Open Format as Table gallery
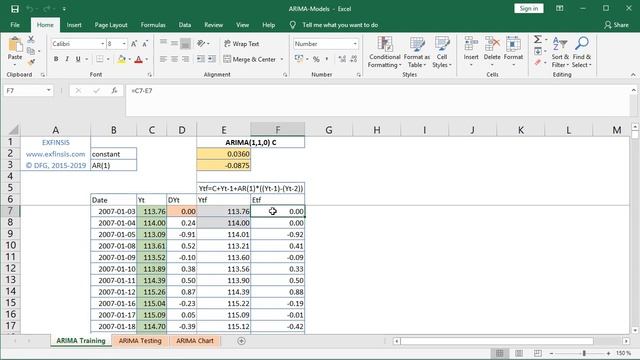Viewport: 640px width, 360px height. [x=417, y=52]
